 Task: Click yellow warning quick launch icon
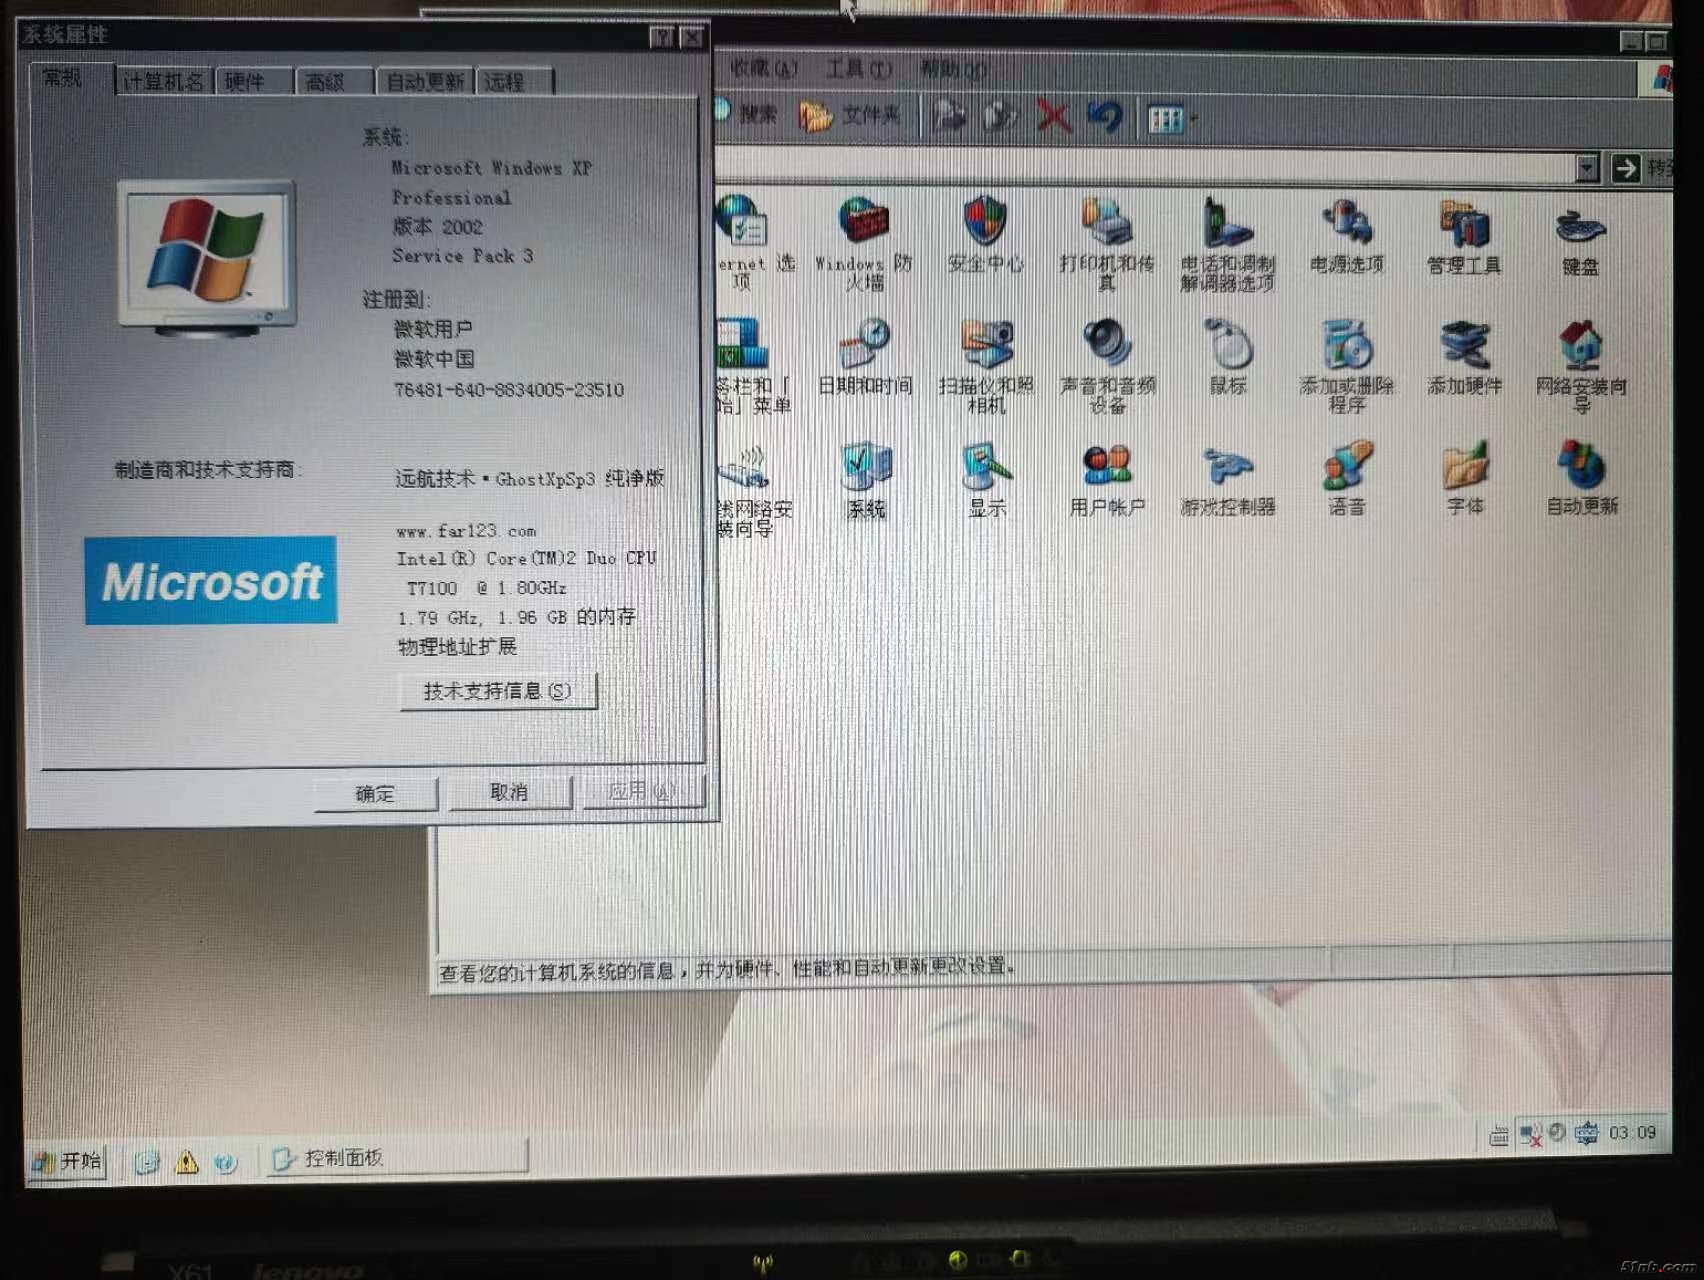click(187, 1161)
